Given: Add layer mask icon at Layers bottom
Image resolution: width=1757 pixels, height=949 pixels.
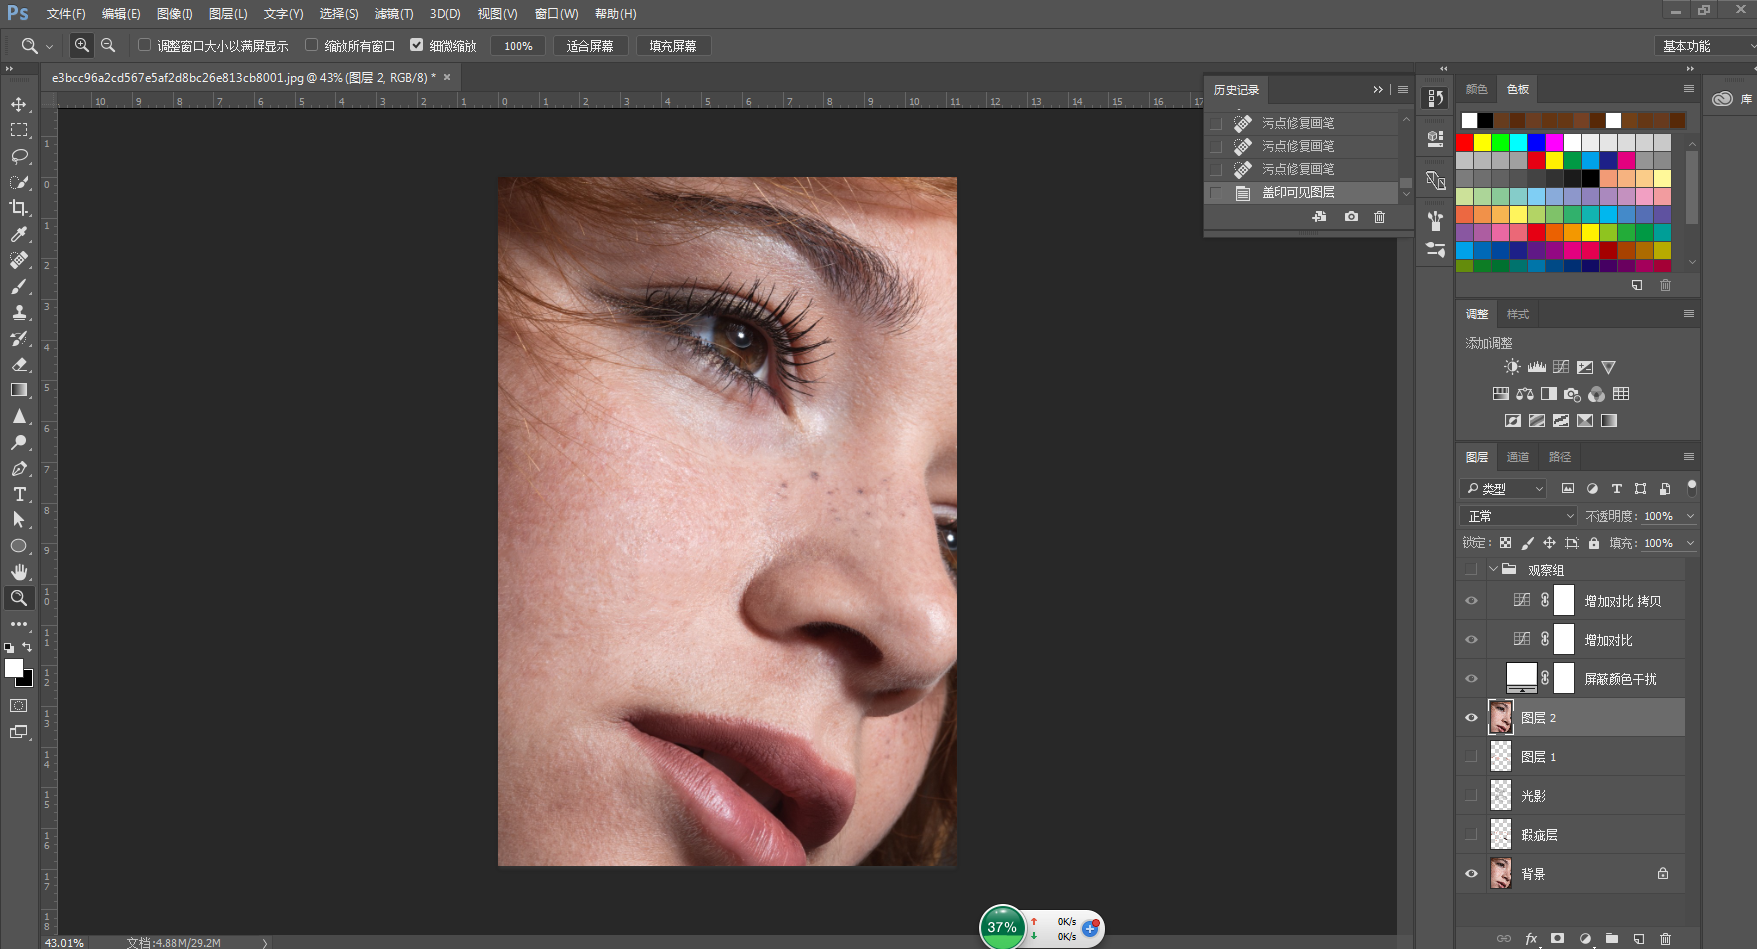Looking at the screenshot, I should (x=1557, y=938).
